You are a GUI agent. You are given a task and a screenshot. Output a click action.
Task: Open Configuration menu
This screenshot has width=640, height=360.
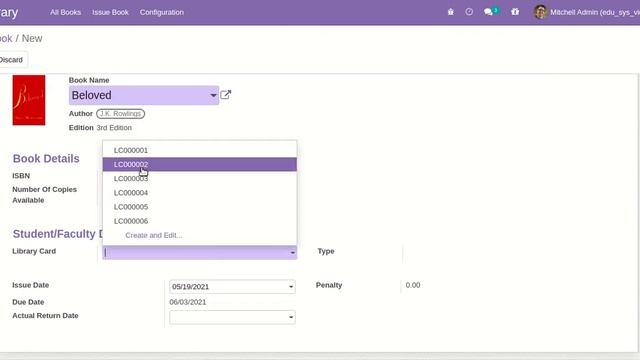coord(162,12)
